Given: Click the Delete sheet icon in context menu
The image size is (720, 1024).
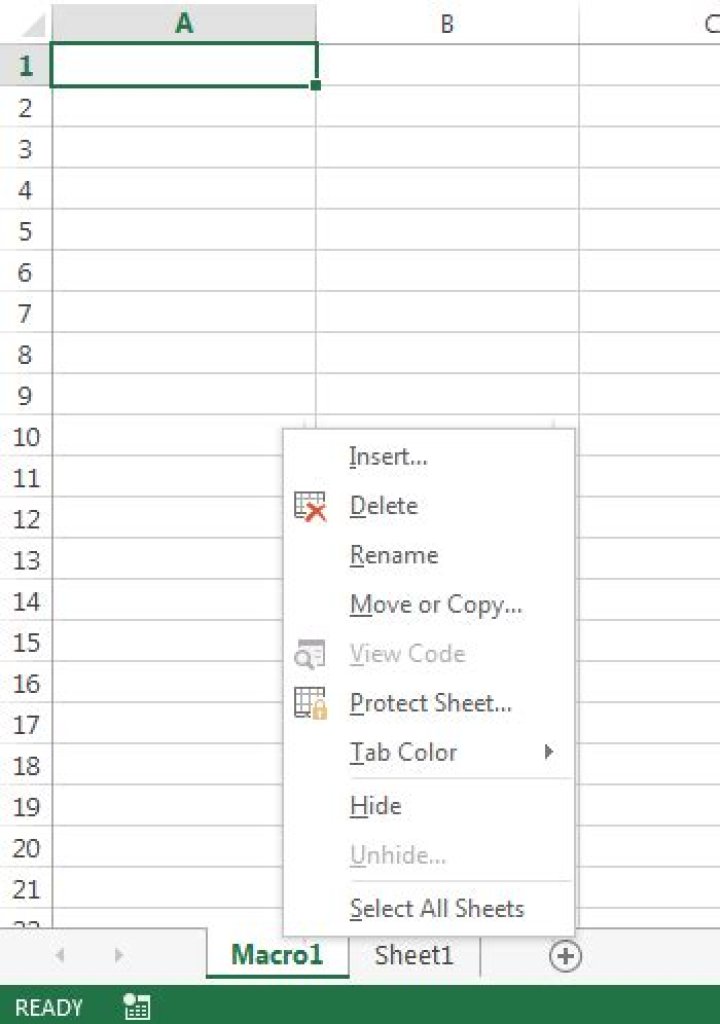Looking at the screenshot, I should pos(310,507).
